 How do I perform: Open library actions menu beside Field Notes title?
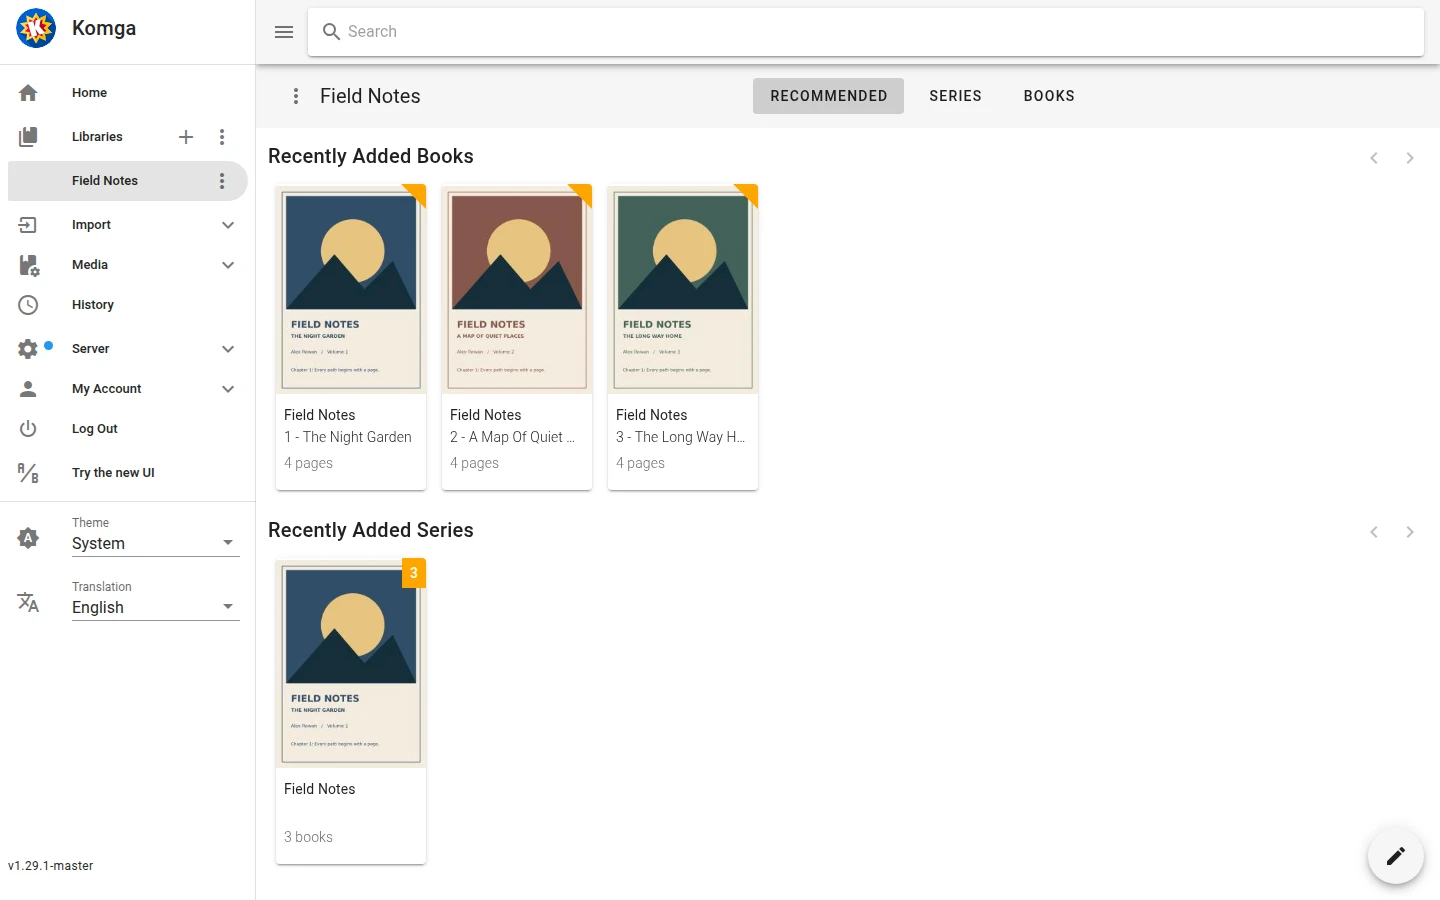point(296,96)
